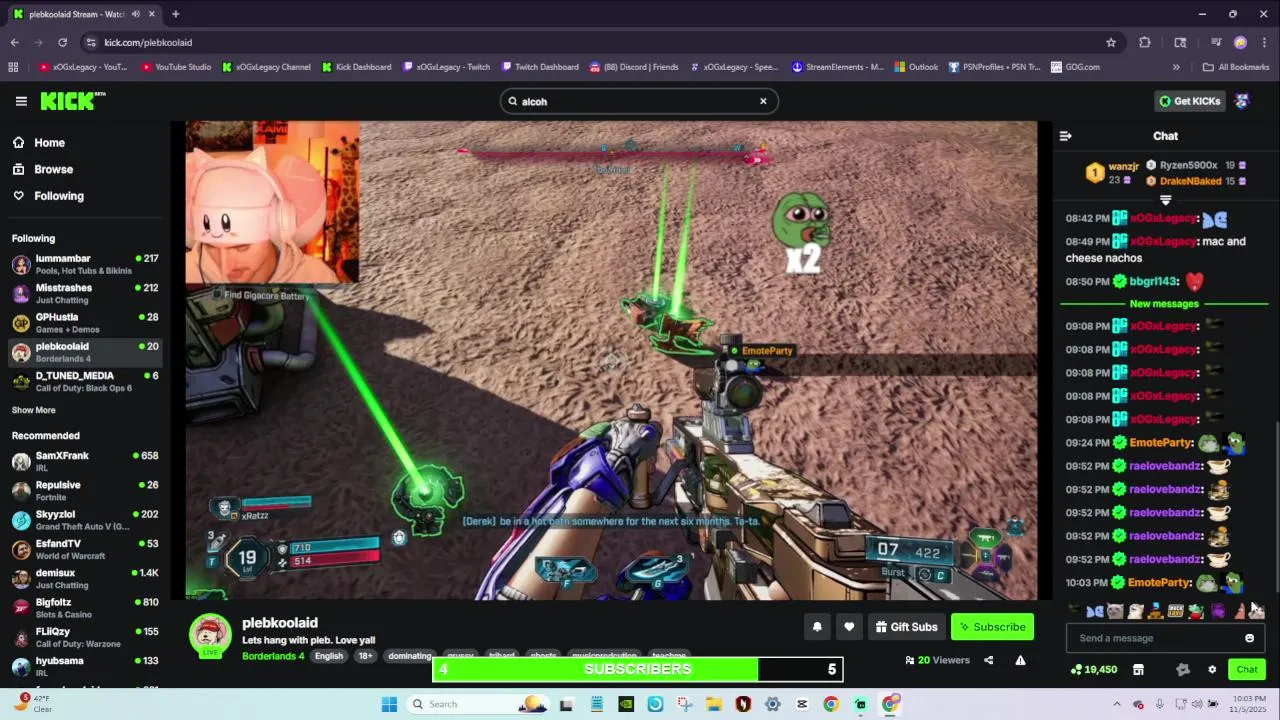Open Misstrashes channel in the sidebar
The height and width of the screenshot is (720, 1280).
85,293
